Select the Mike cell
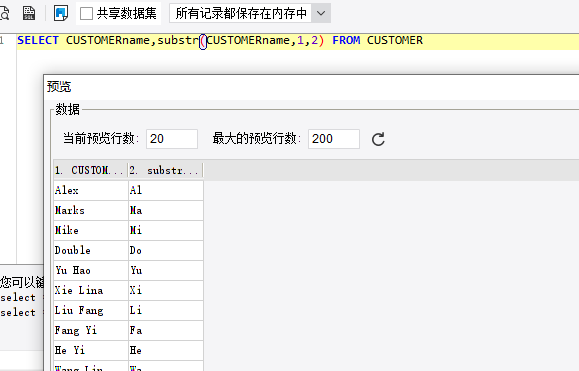579x371 pixels. coord(91,230)
